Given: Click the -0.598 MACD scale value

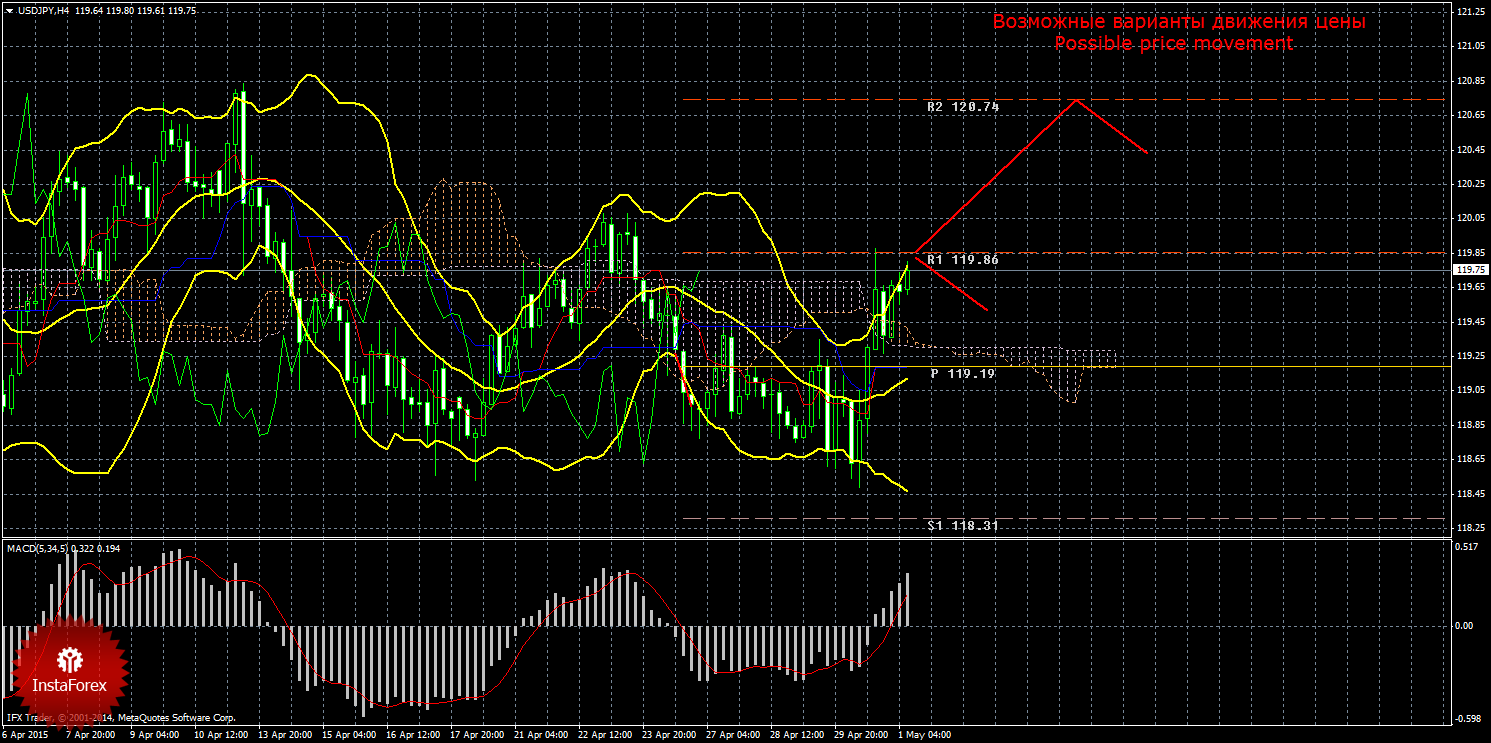Looking at the screenshot, I should tap(1466, 718).
